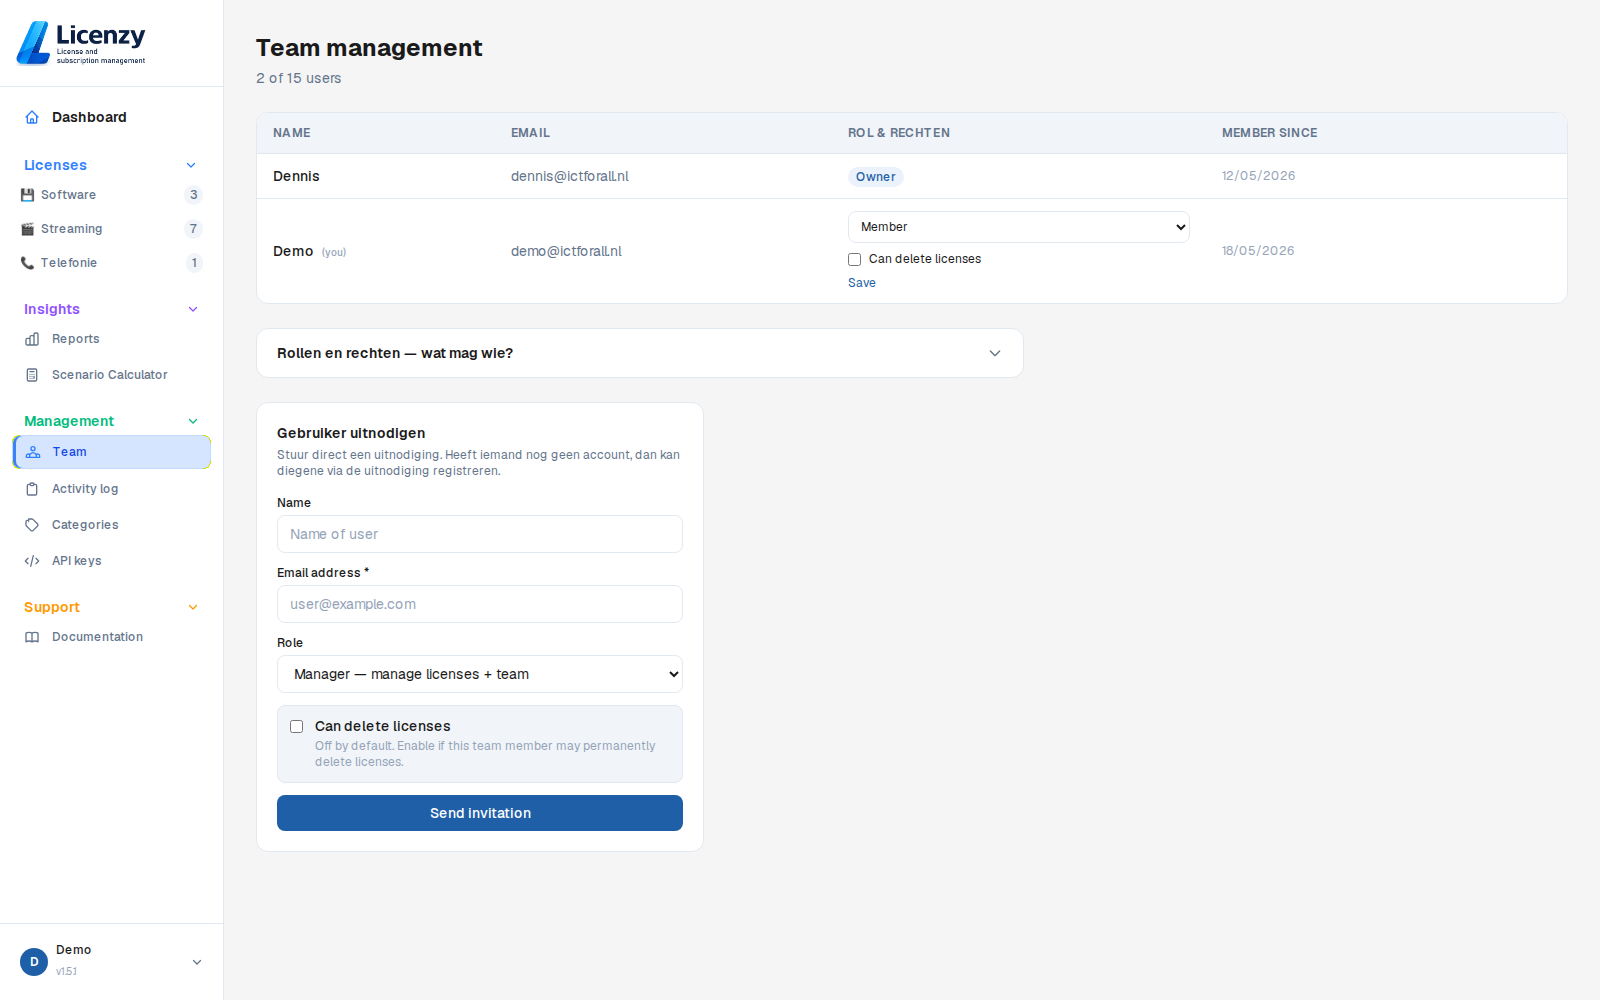Click the Management section heading
The image size is (1600, 1000).
coord(69,421)
